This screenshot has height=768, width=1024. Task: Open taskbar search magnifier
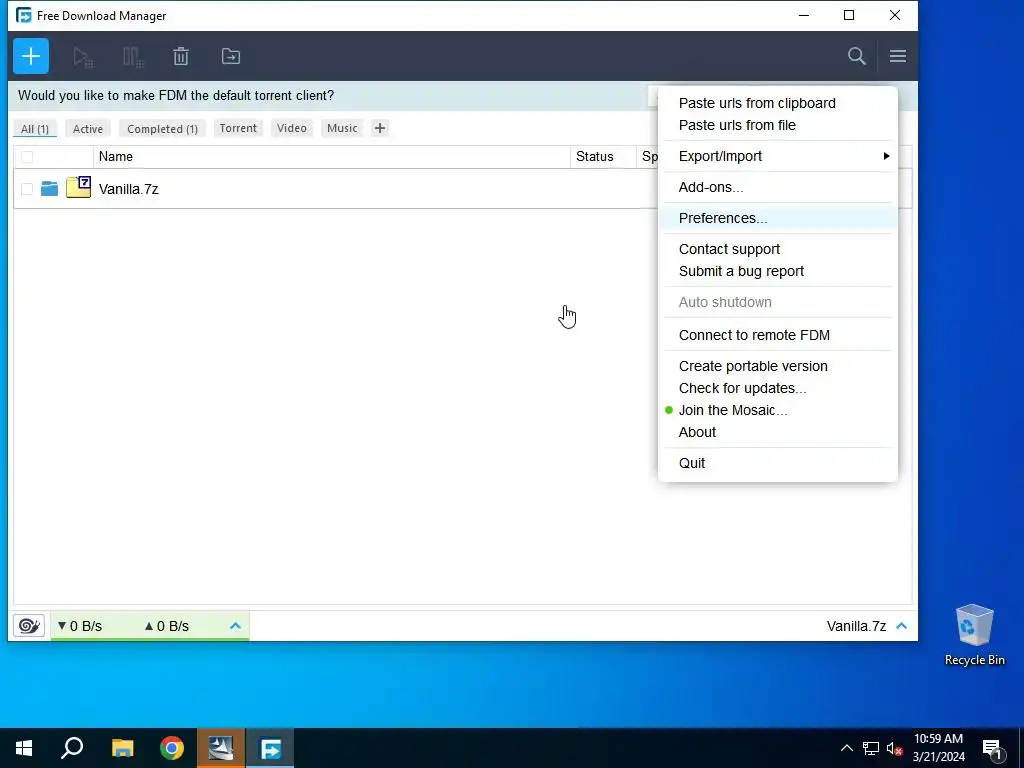[x=72, y=748]
